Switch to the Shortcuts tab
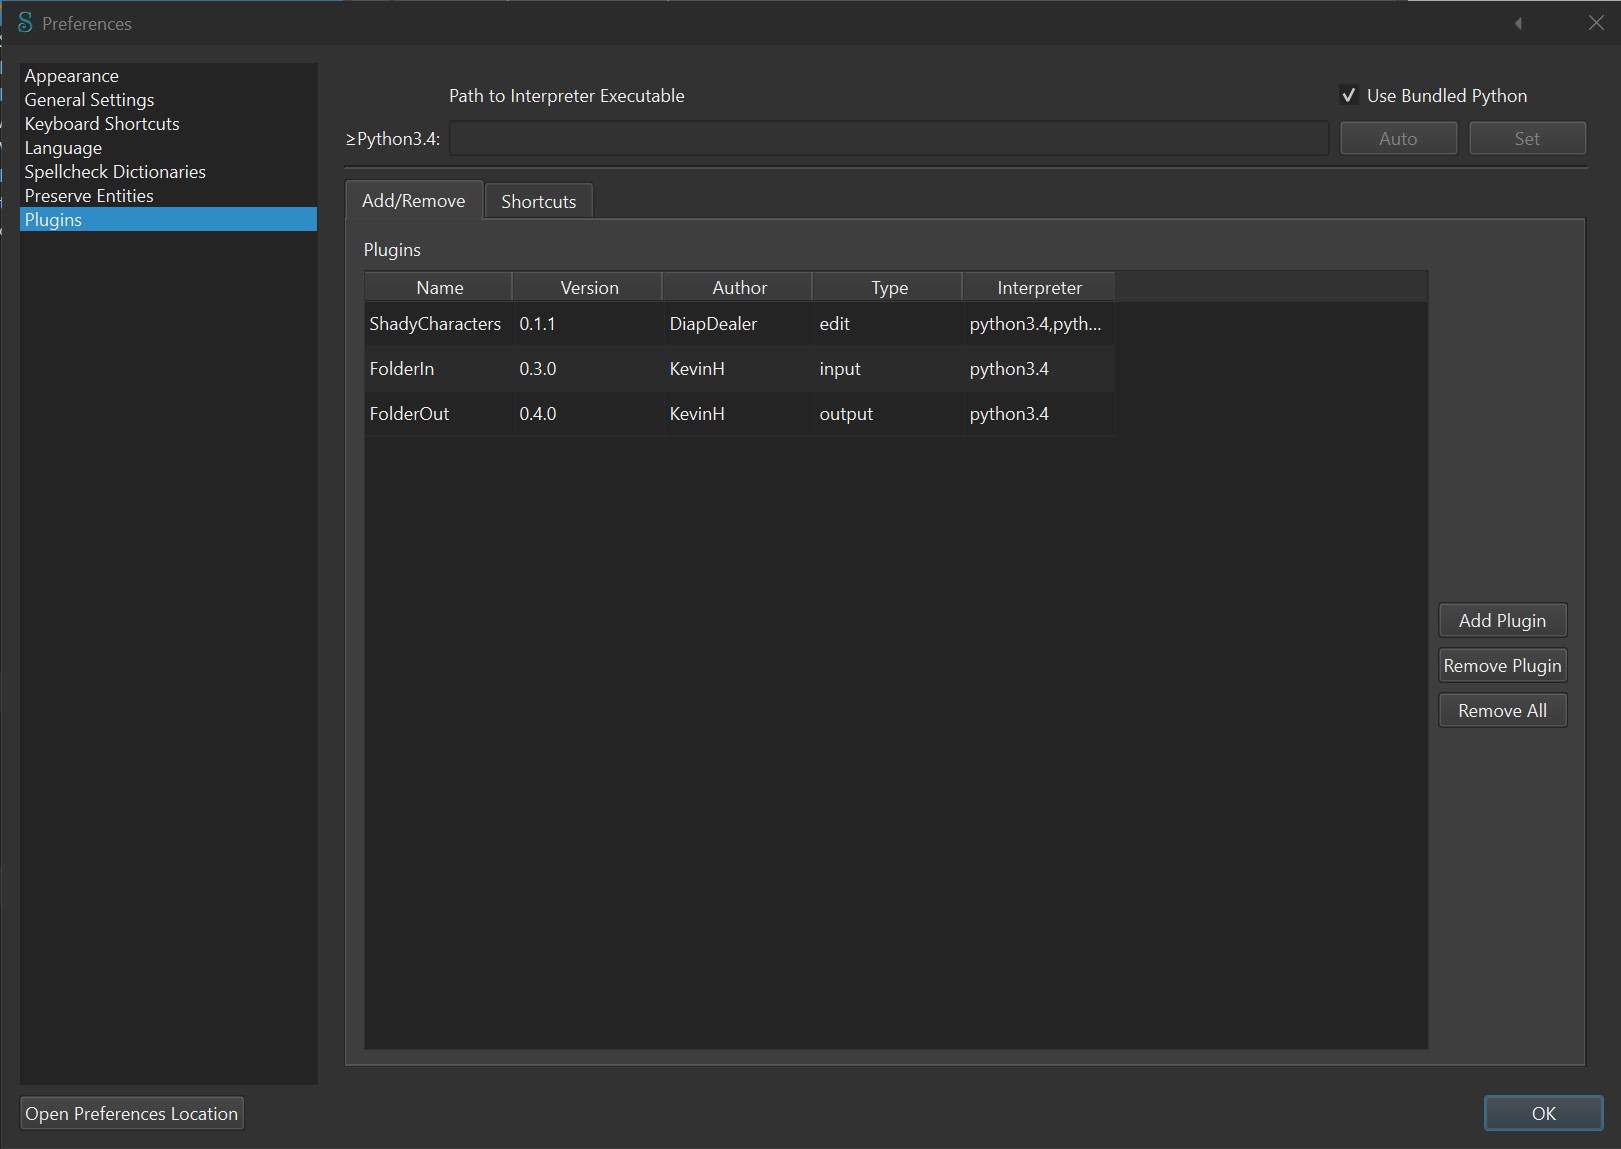The height and width of the screenshot is (1149, 1621). [x=538, y=201]
